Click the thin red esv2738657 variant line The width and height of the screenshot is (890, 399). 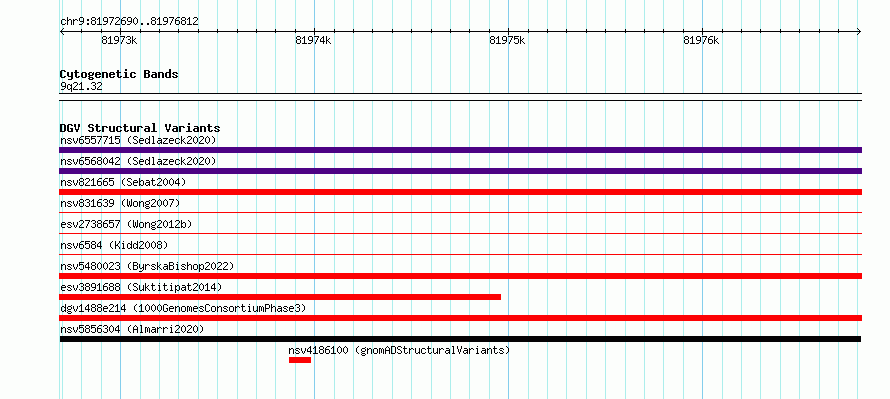pos(460,234)
